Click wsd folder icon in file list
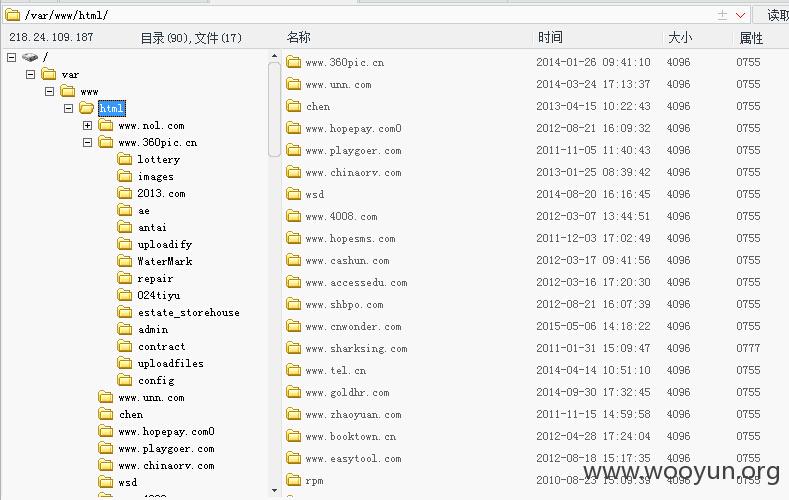Viewport: 789px width, 500px height. (293, 194)
